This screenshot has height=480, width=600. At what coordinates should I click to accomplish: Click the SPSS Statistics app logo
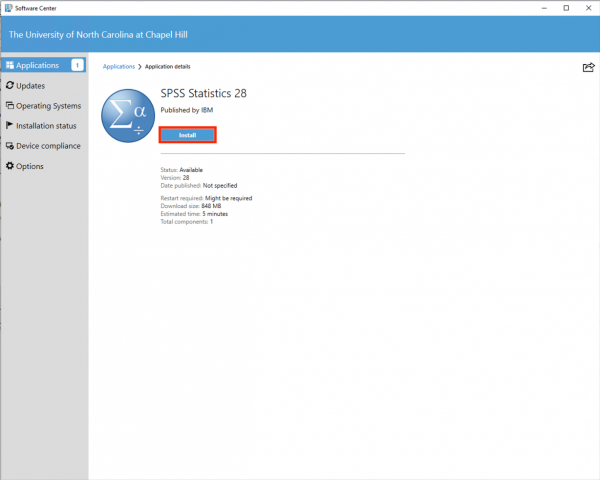coord(128,116)
